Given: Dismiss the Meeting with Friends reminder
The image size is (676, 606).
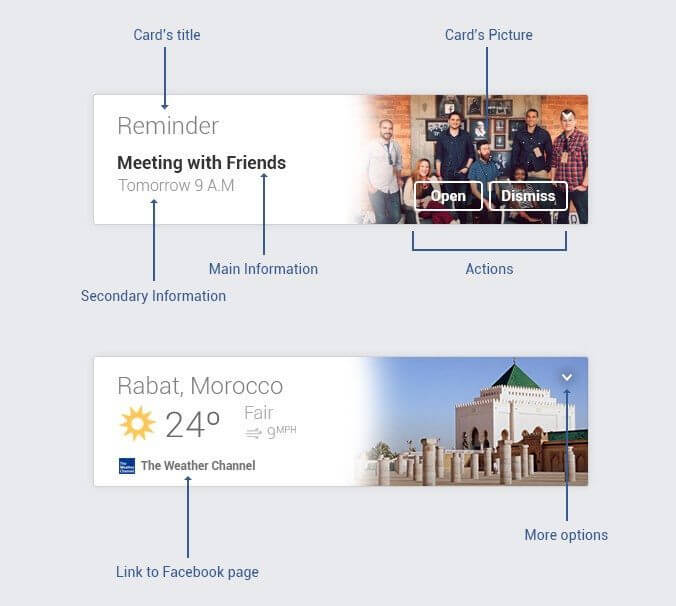Looking at the screenshot, I should 528,196.
